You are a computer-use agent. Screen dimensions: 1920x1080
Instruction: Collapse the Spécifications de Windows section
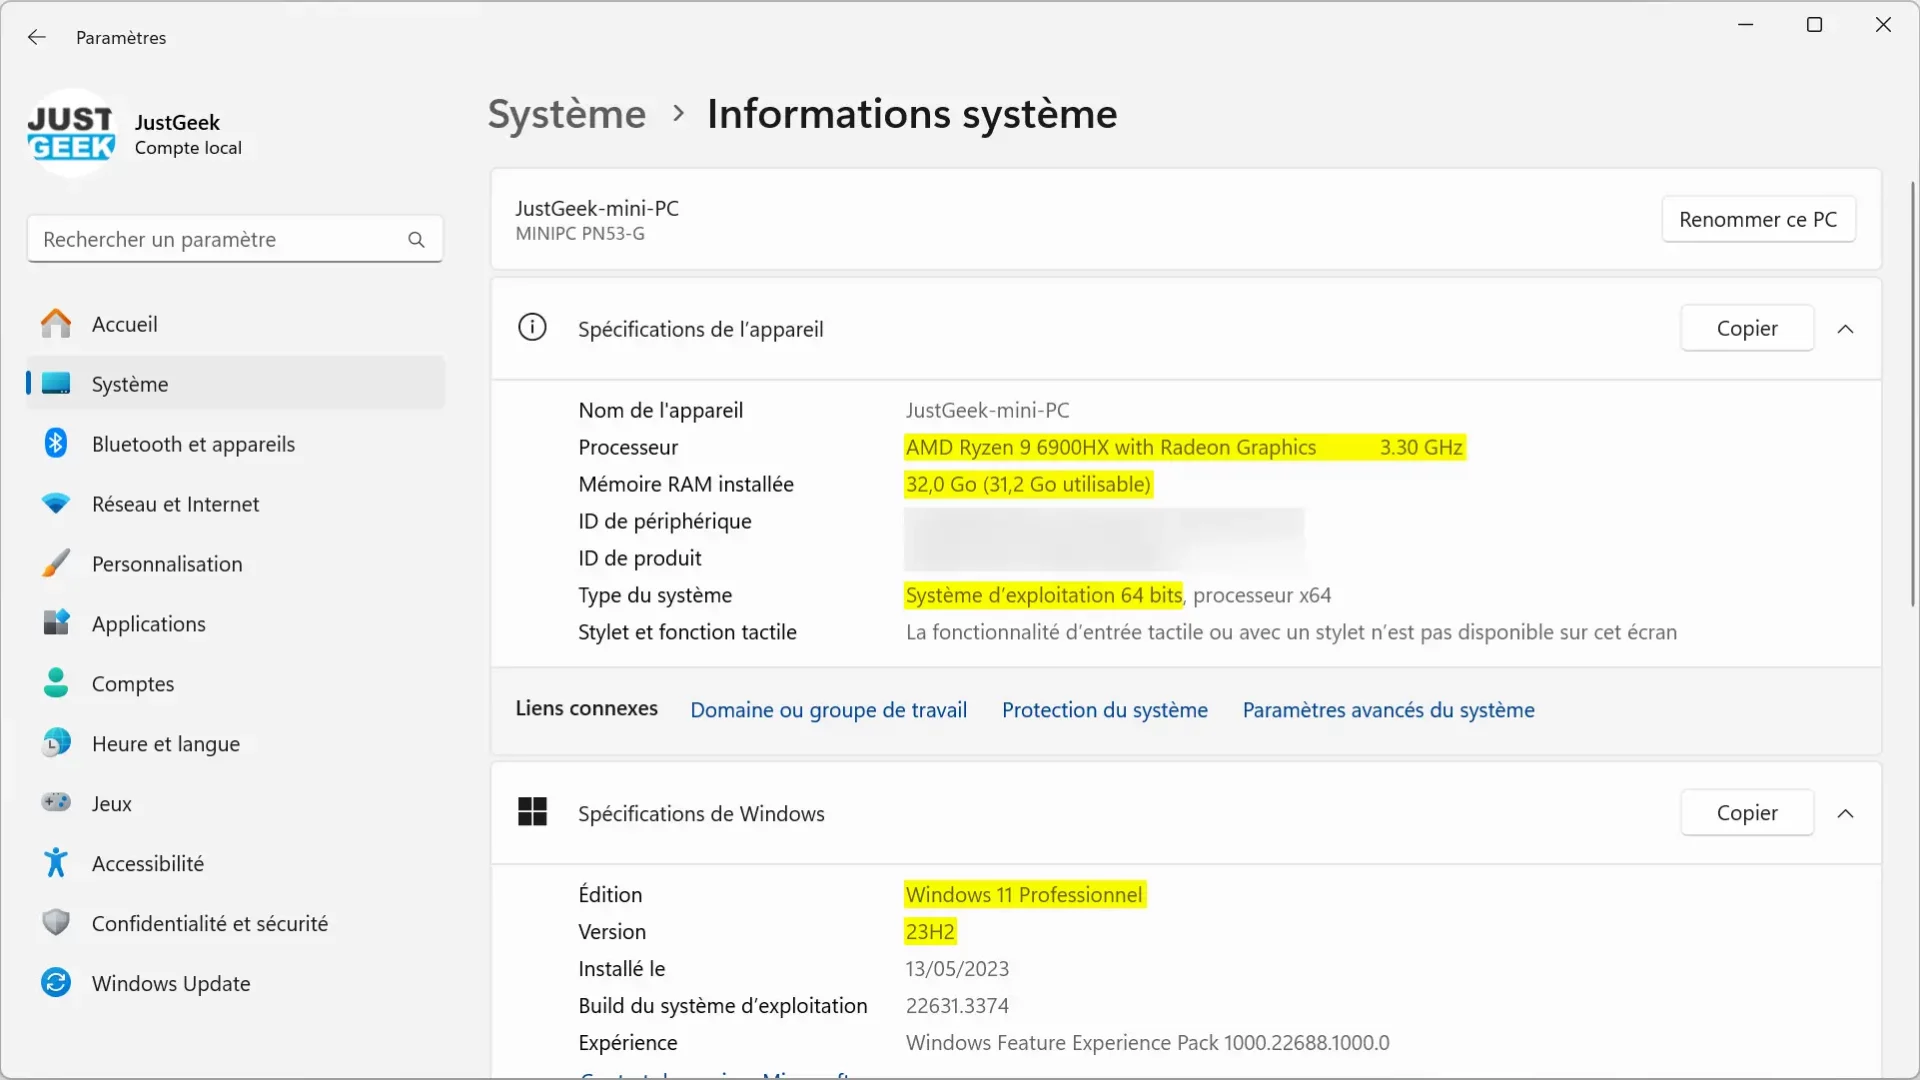click(1845, 811)
